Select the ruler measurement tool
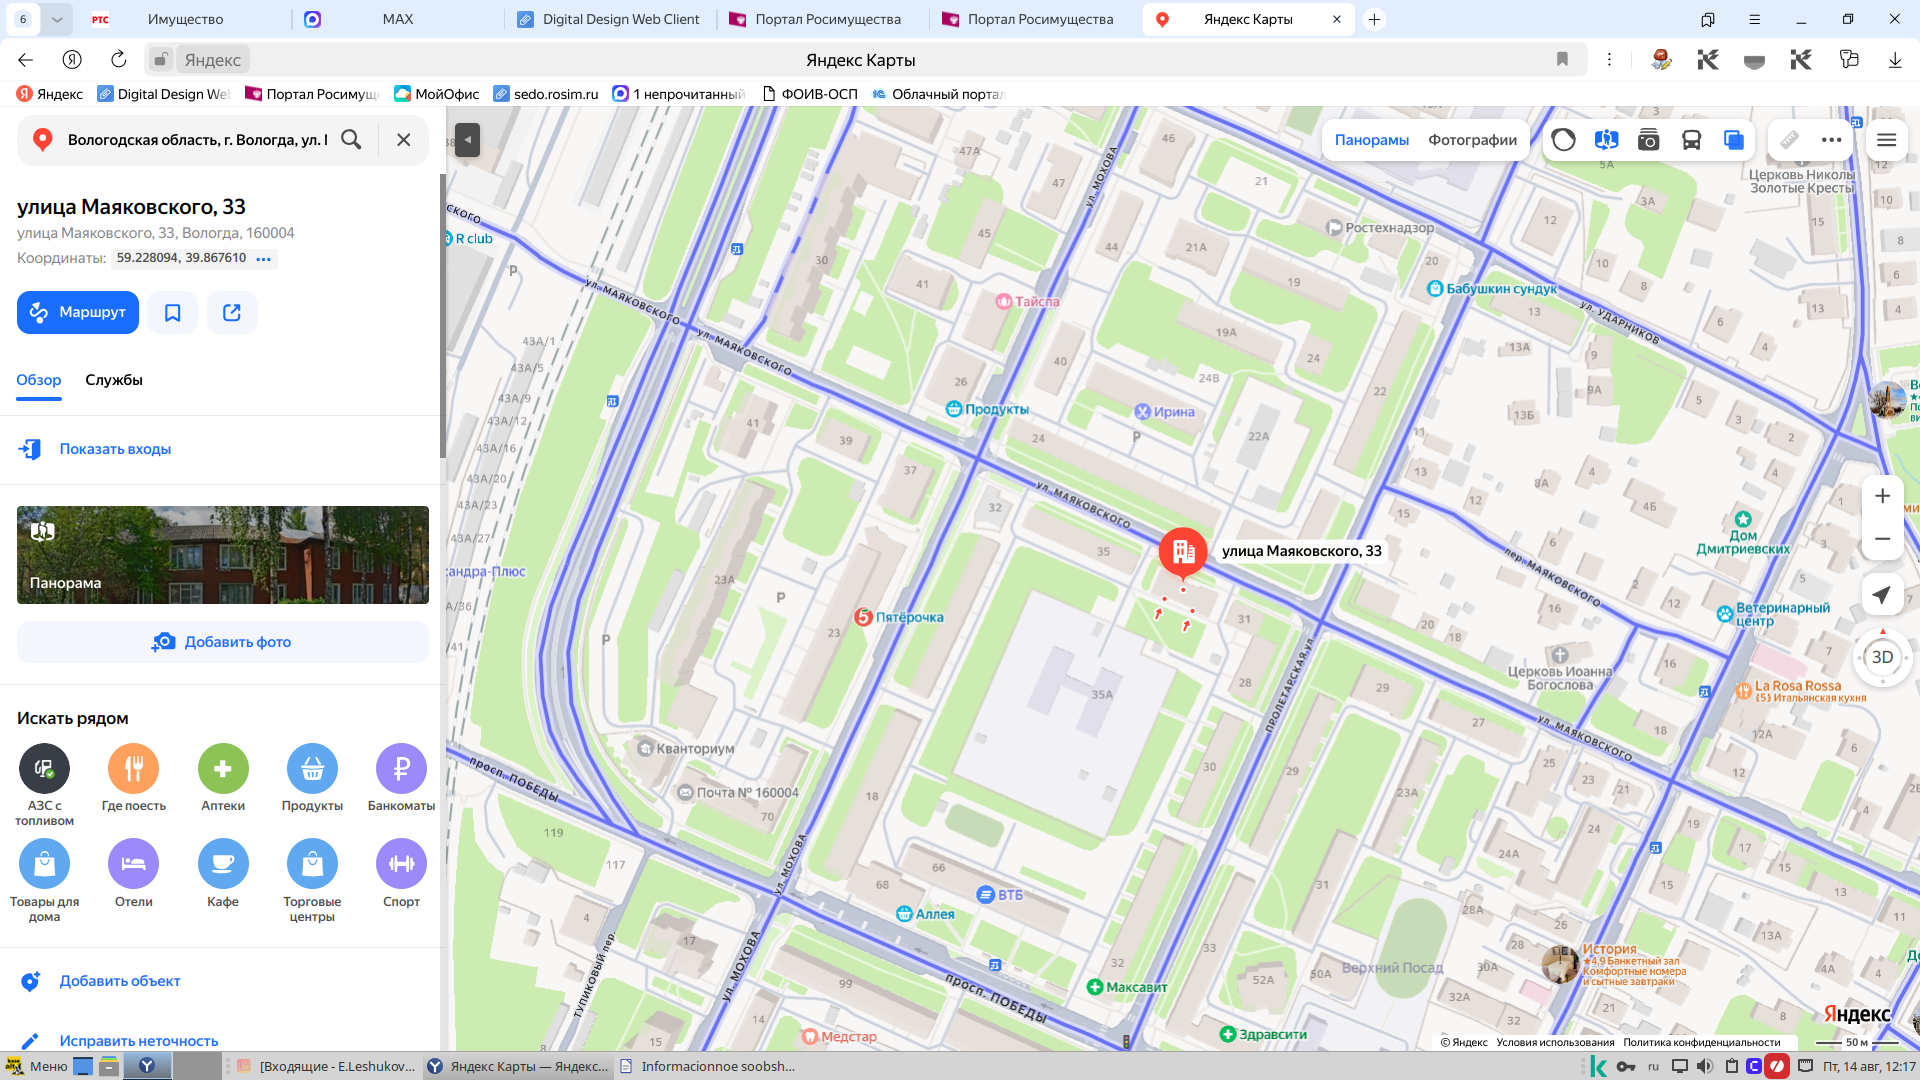 click(1790, 140)
